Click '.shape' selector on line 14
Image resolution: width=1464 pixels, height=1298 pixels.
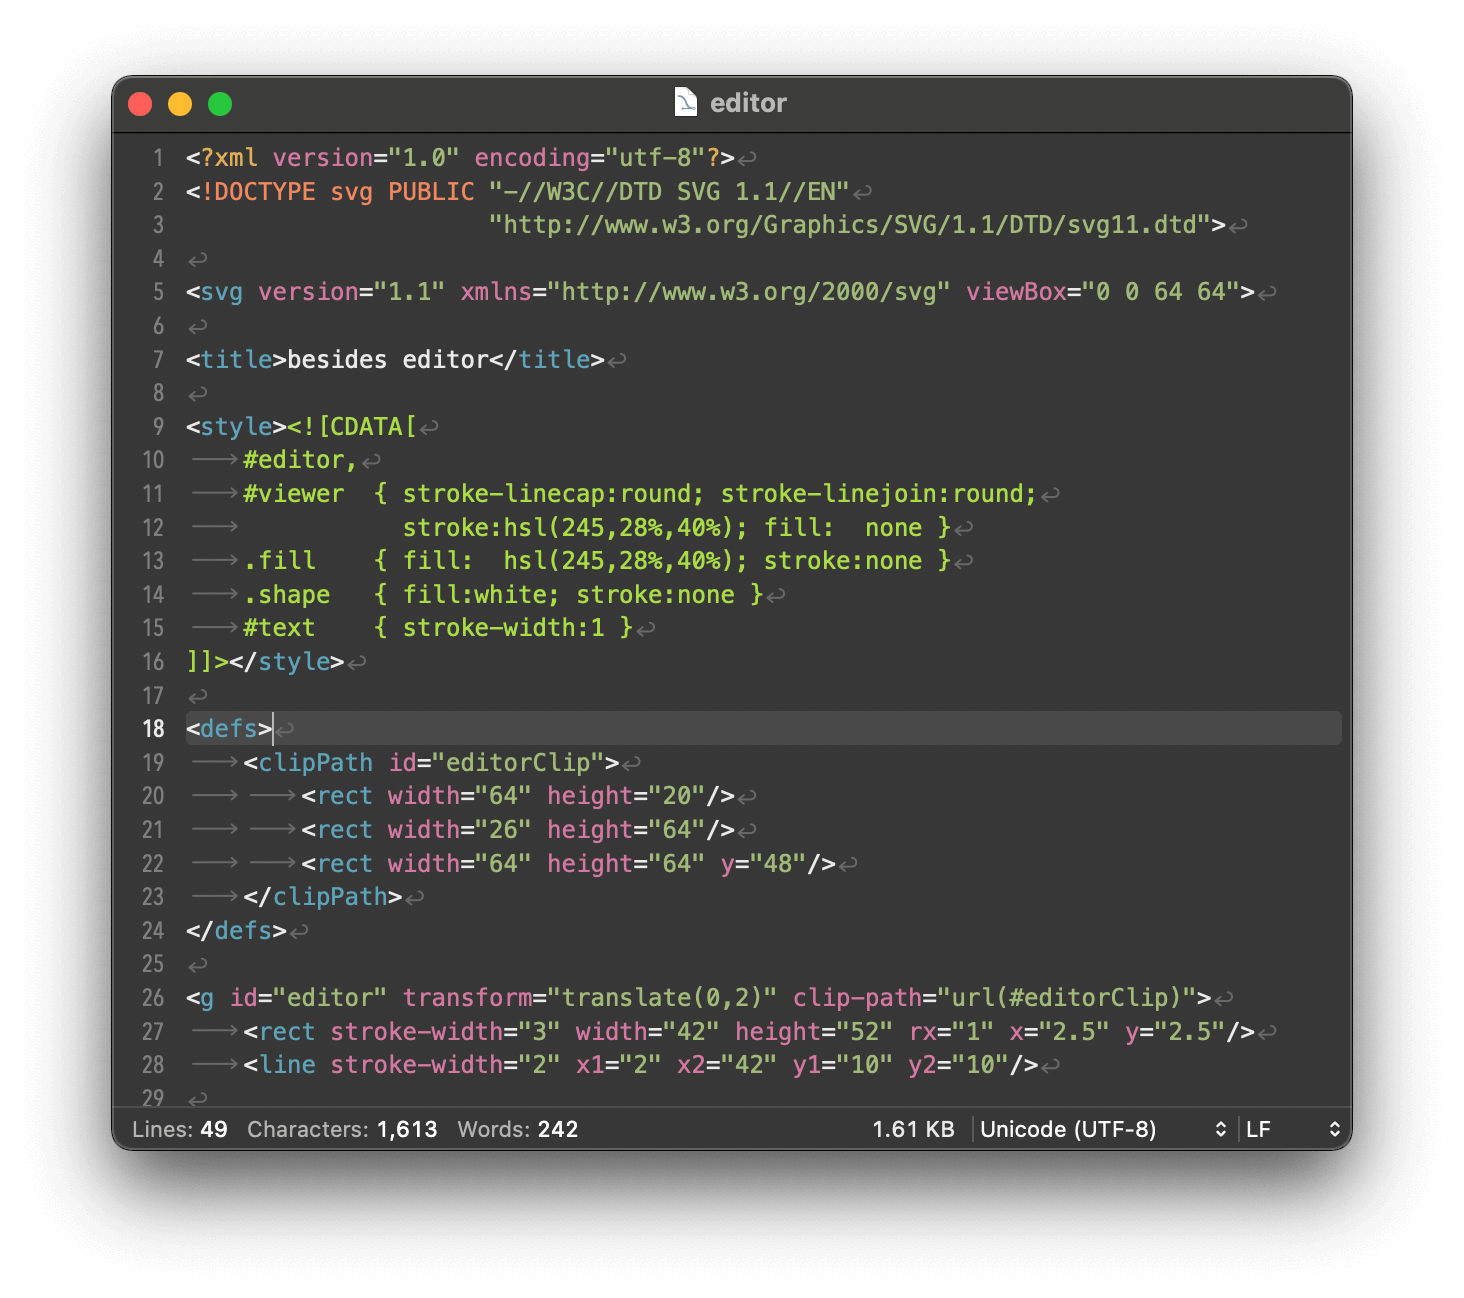pyautogui.click(x=287, y=595)
